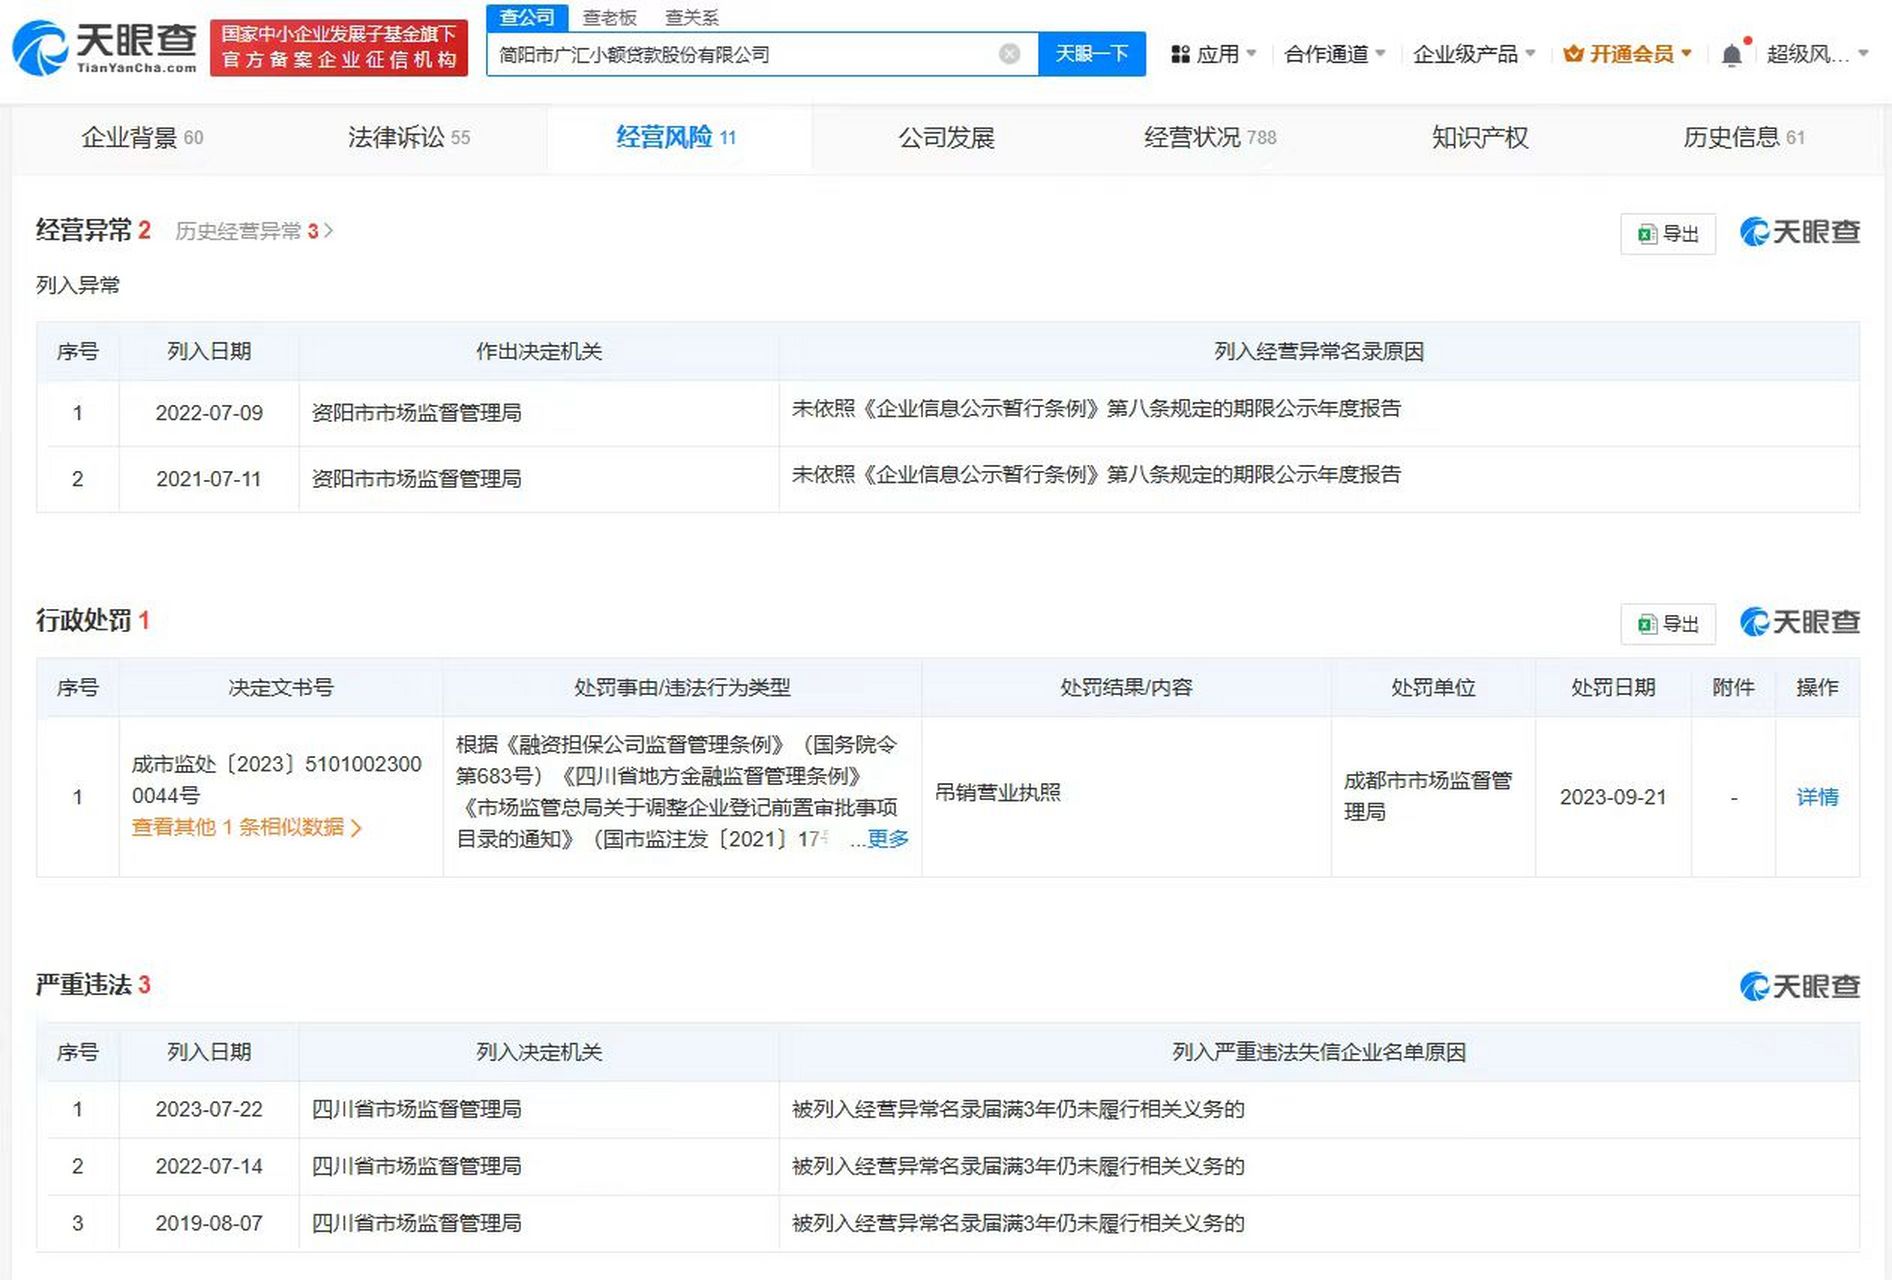Open 历史经营异常 3 link

tap(254, 231)
